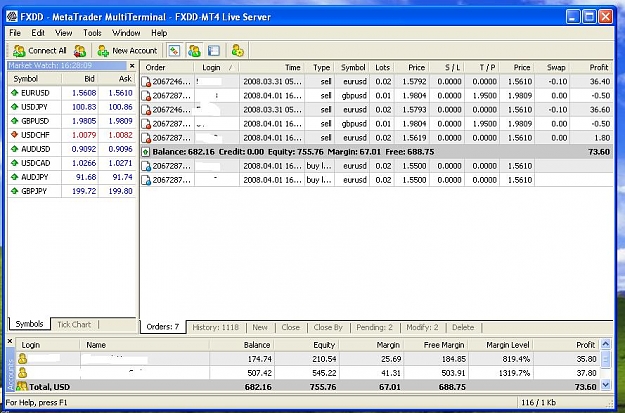Click the eurusd sell order icon at price 1.5619
The image size is (625, 413).
pos(147,138)
